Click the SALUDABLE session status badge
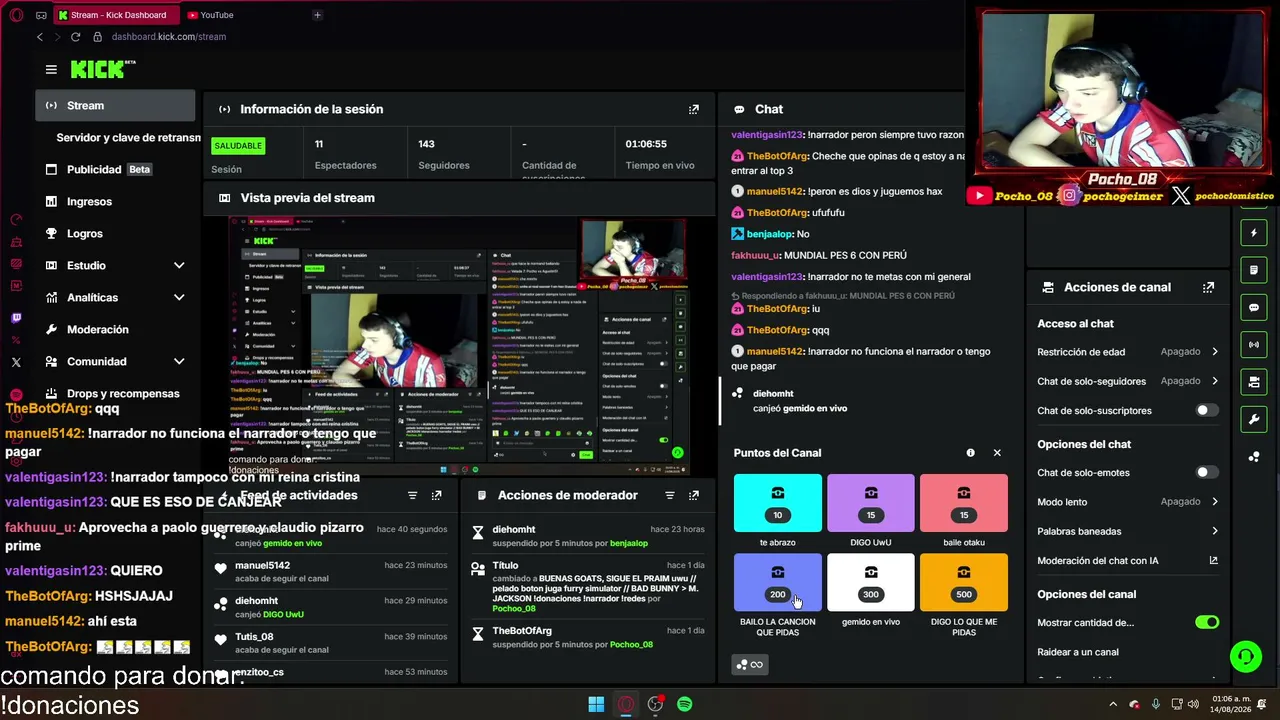The height and width of the screenshot is (720, 1280). pos(238,146)
